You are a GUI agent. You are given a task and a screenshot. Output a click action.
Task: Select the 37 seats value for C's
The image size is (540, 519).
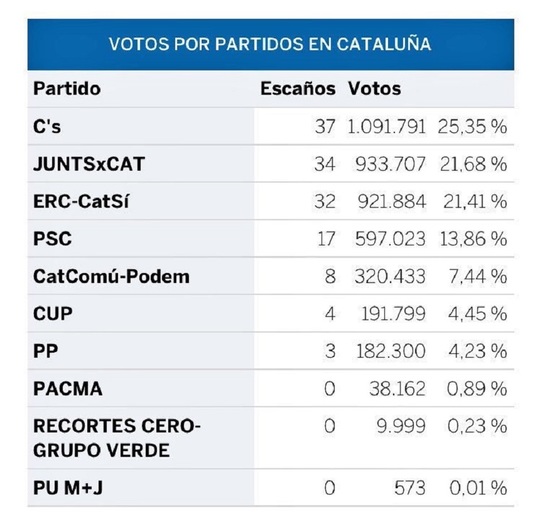pos(325,126)
